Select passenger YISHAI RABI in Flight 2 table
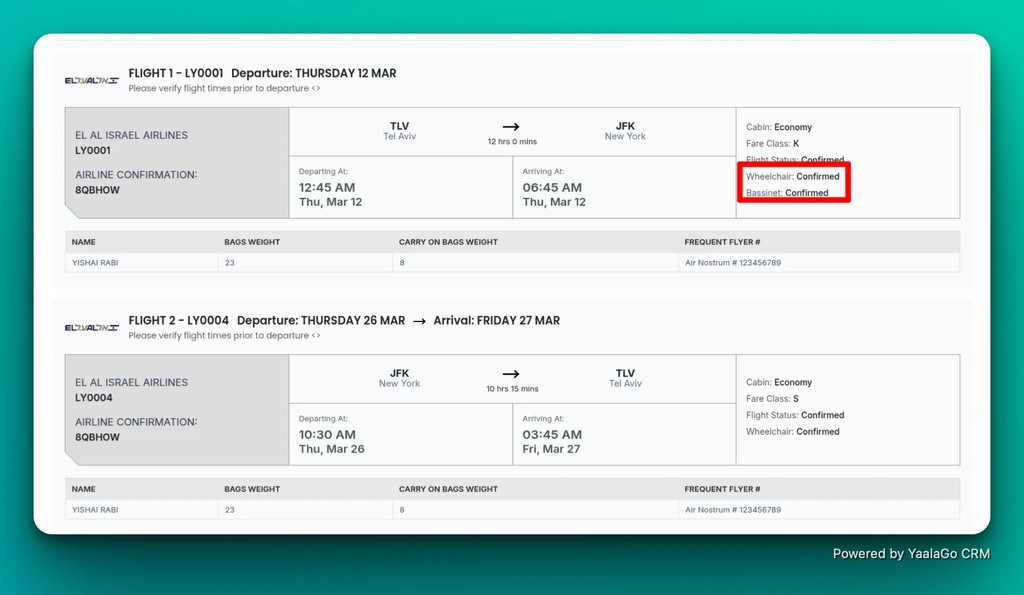Viewport: 1024px width, 595px height. (95, 509)
